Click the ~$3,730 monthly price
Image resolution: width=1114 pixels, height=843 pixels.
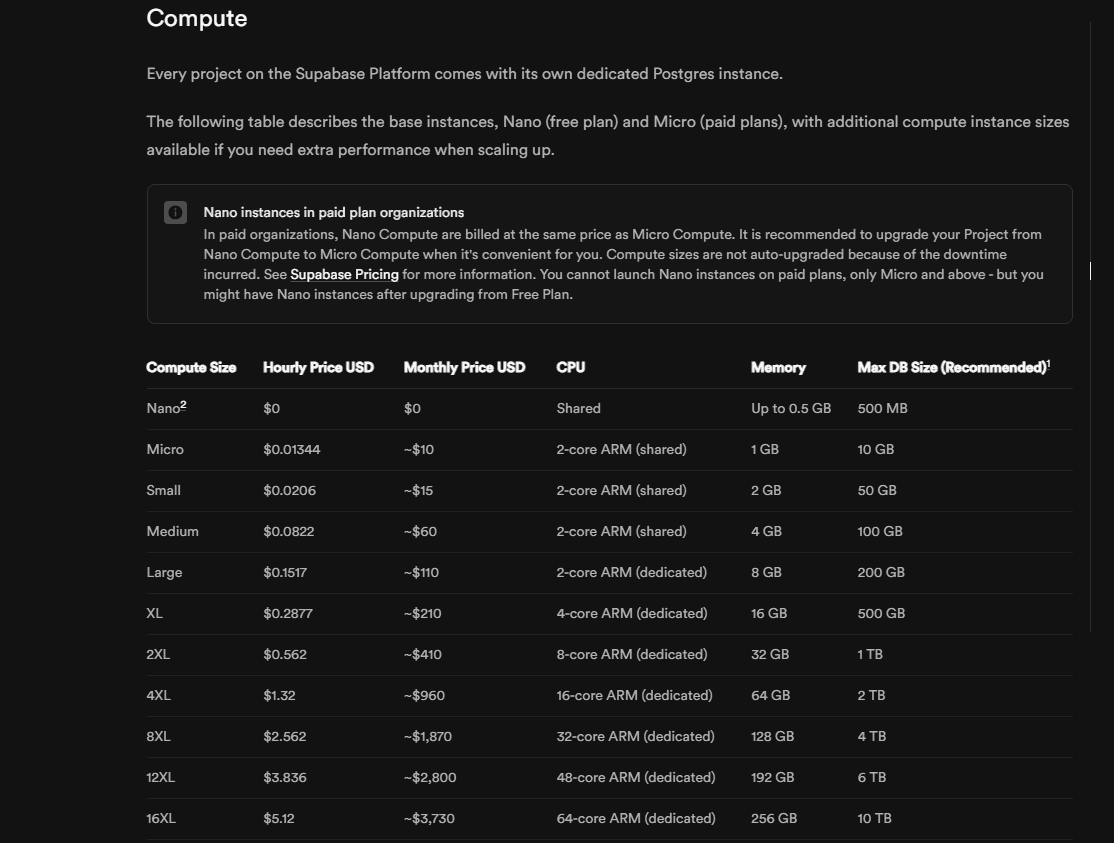429,819
